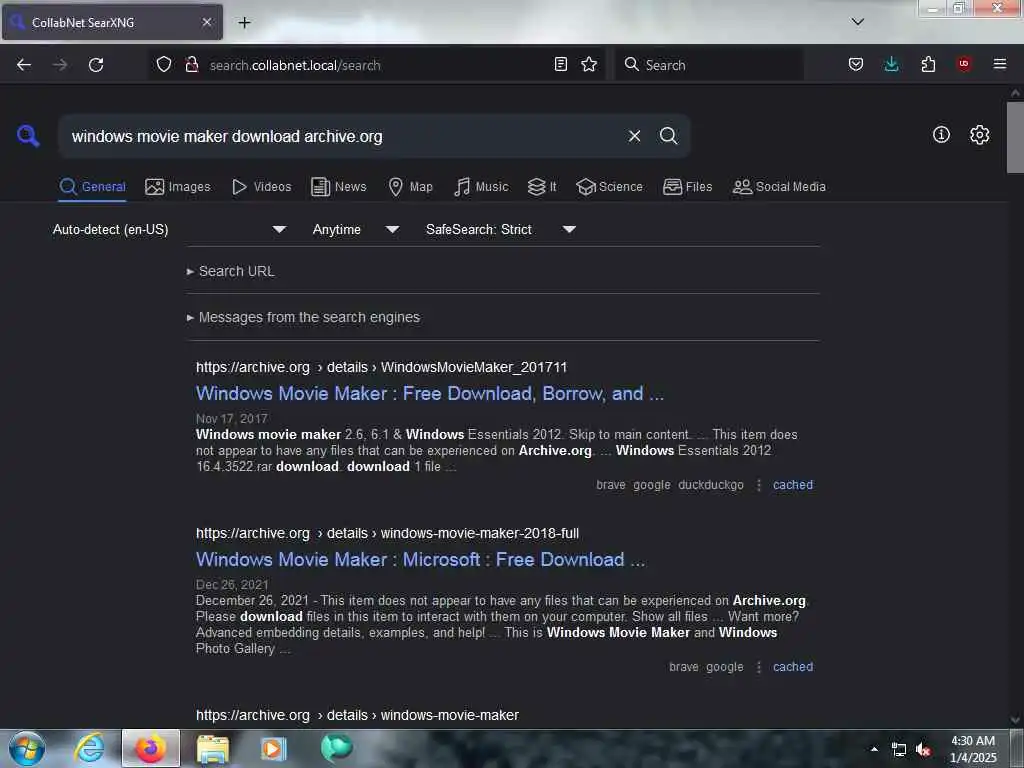The image size is (1024, 768).
Task: Launch Internet Explorer from the taskbar
Action: point(89,748)
